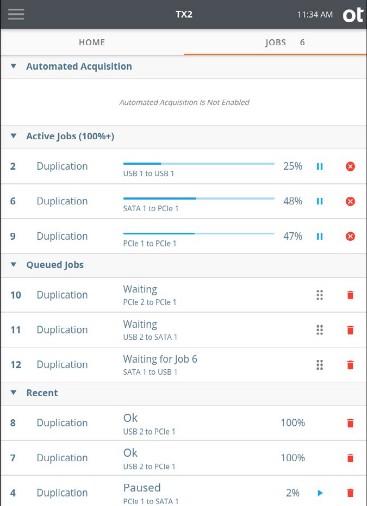Click the Paused status of job 4
This screenshot has width=367, height=506.
click(x=142, y=488)
